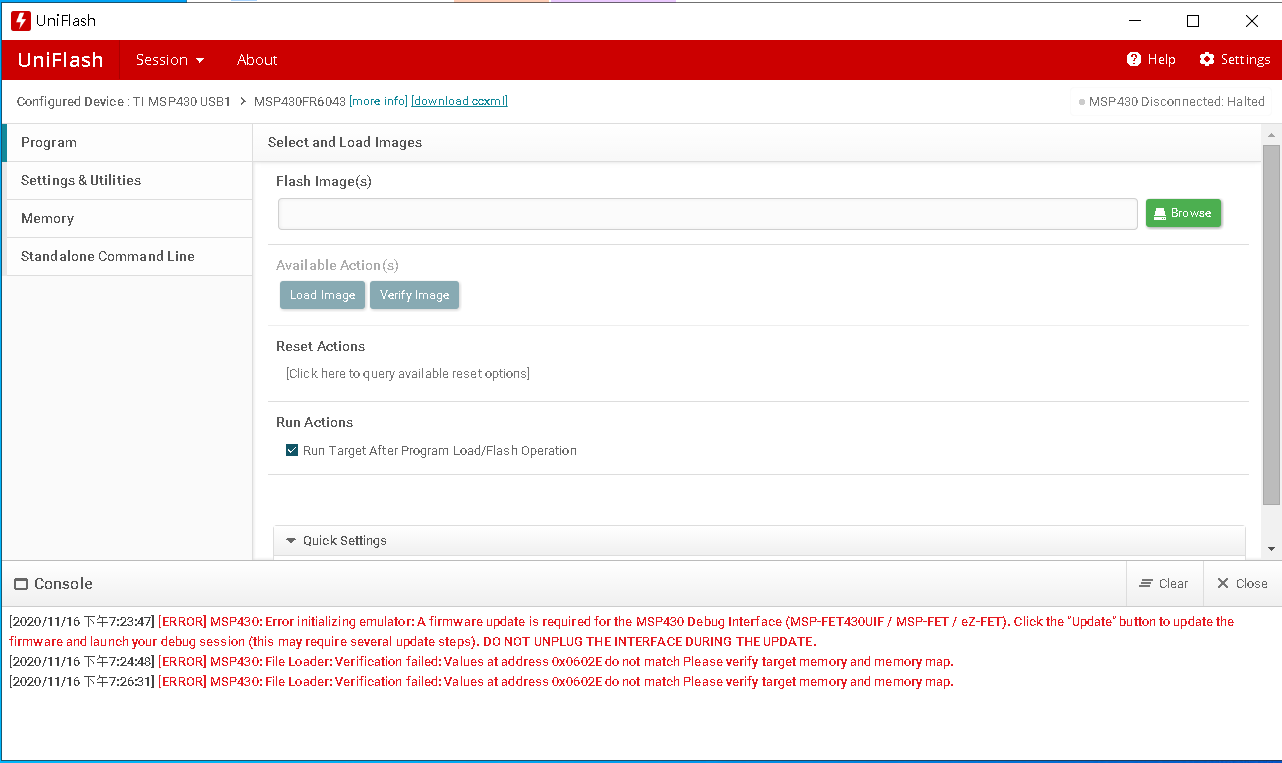Click the Reset Actions heading
Viewport: 1282px width, 763px height.
321,346
